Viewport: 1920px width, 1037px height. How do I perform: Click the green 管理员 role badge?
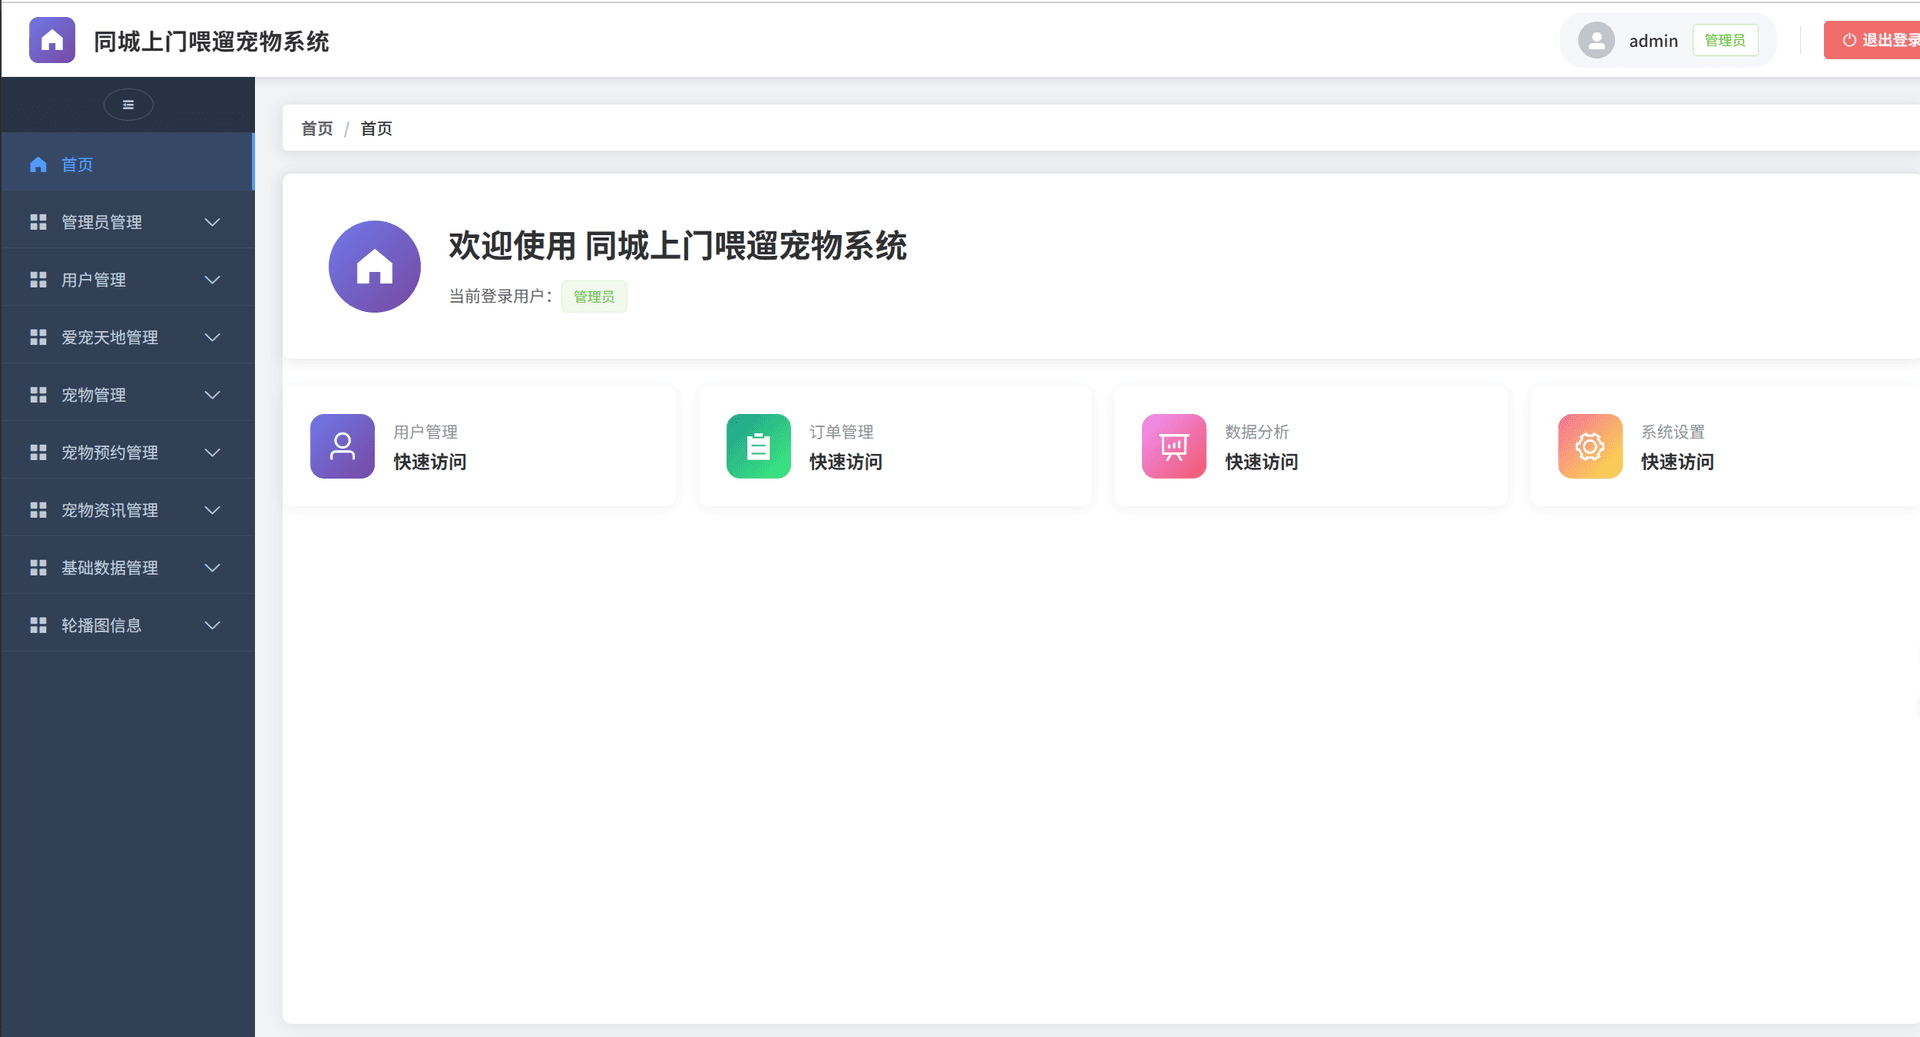(1725, 40)
